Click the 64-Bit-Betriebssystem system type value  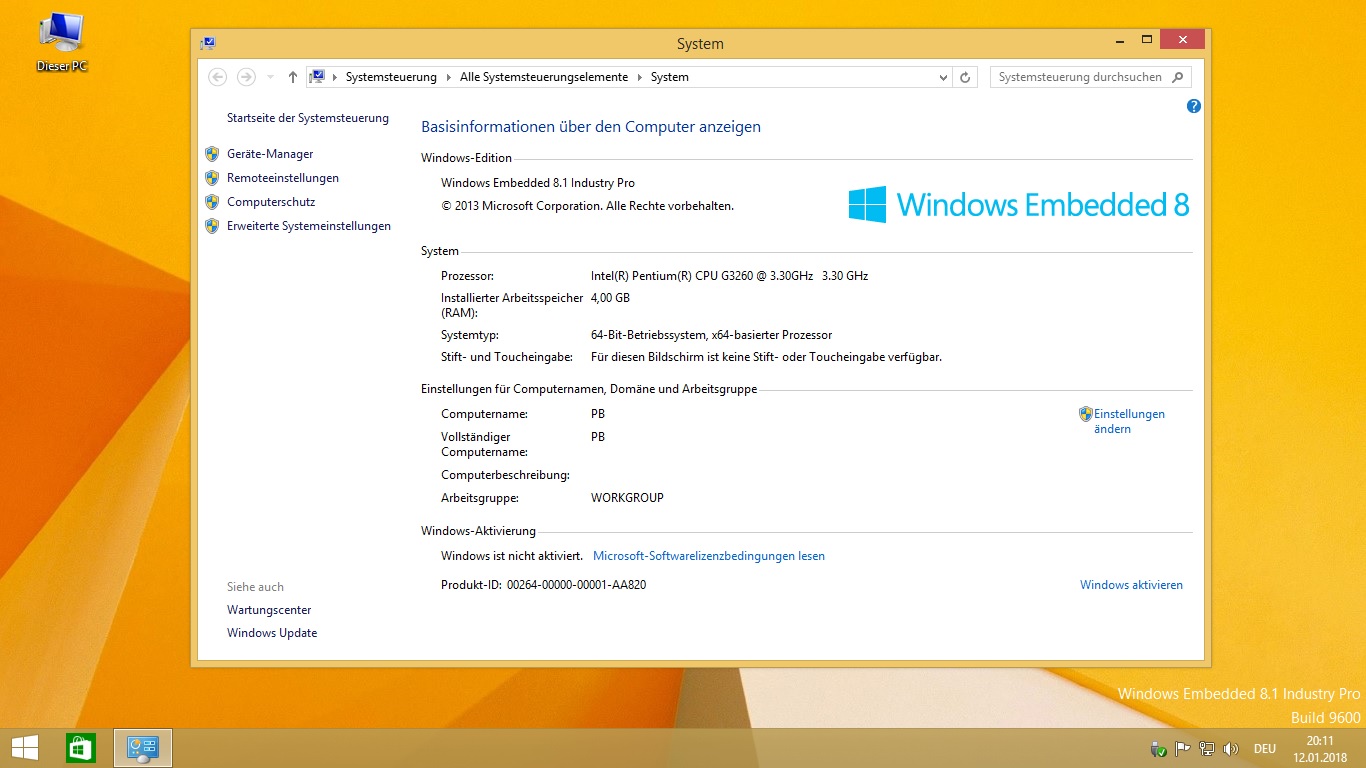point(711,335)
